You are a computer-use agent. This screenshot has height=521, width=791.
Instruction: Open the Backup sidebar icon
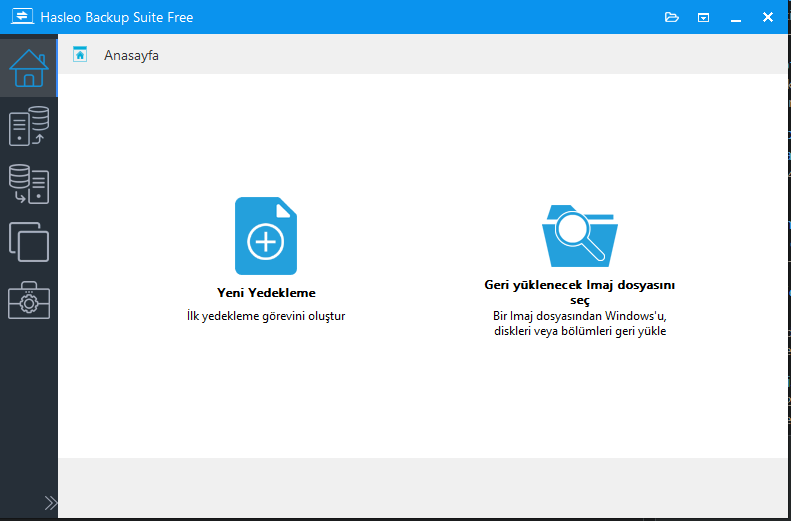pos(29,126)
